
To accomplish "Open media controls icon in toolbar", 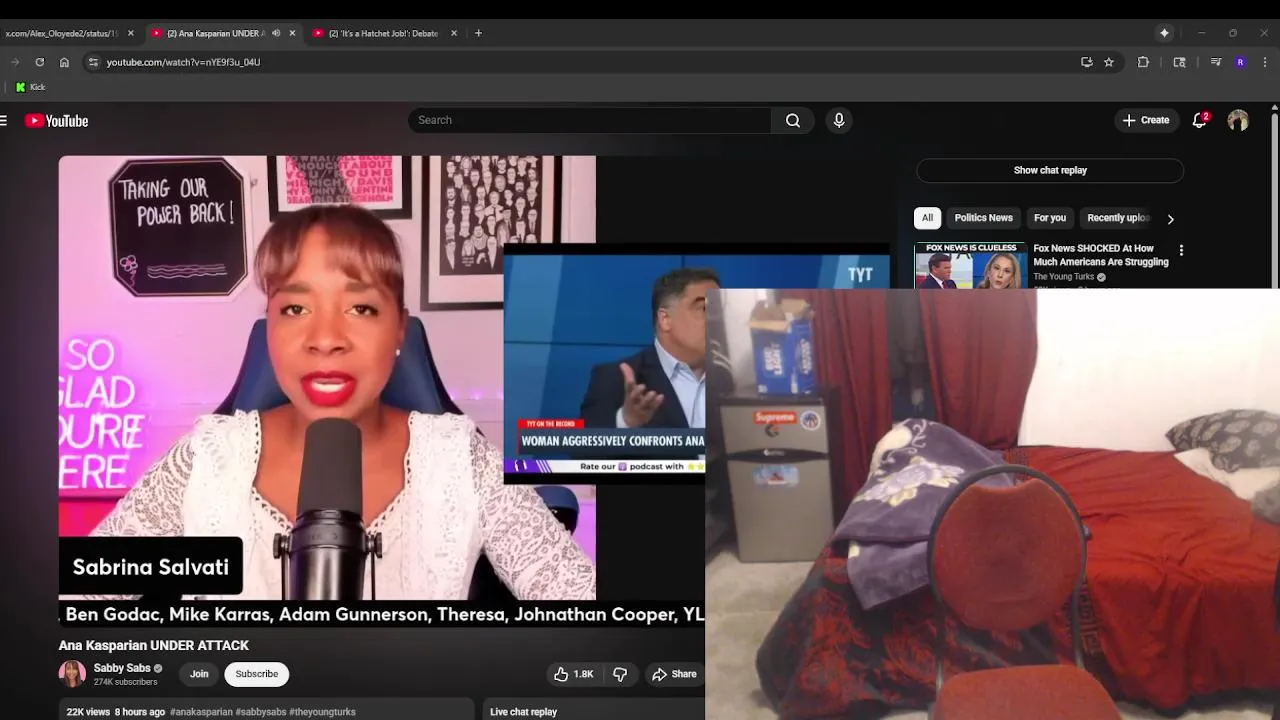I will coord(1216,62).
